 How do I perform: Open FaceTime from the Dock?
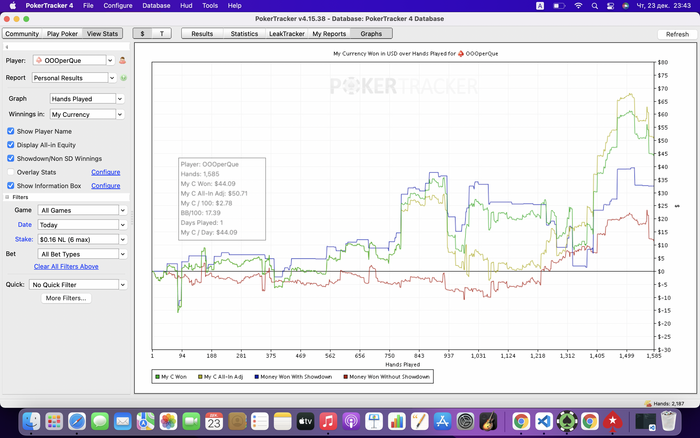(191, 421)
